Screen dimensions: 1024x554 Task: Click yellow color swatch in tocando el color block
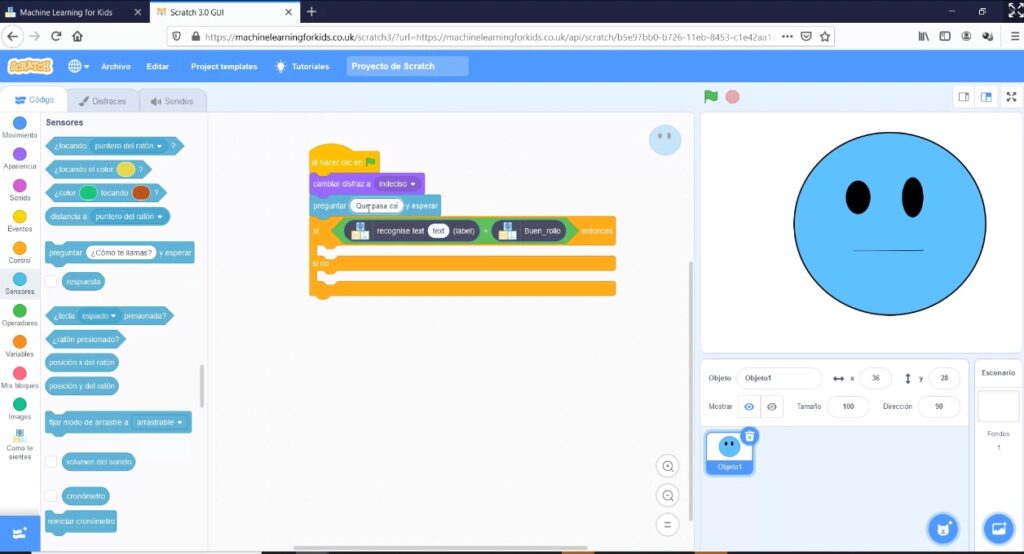point(126,170)
